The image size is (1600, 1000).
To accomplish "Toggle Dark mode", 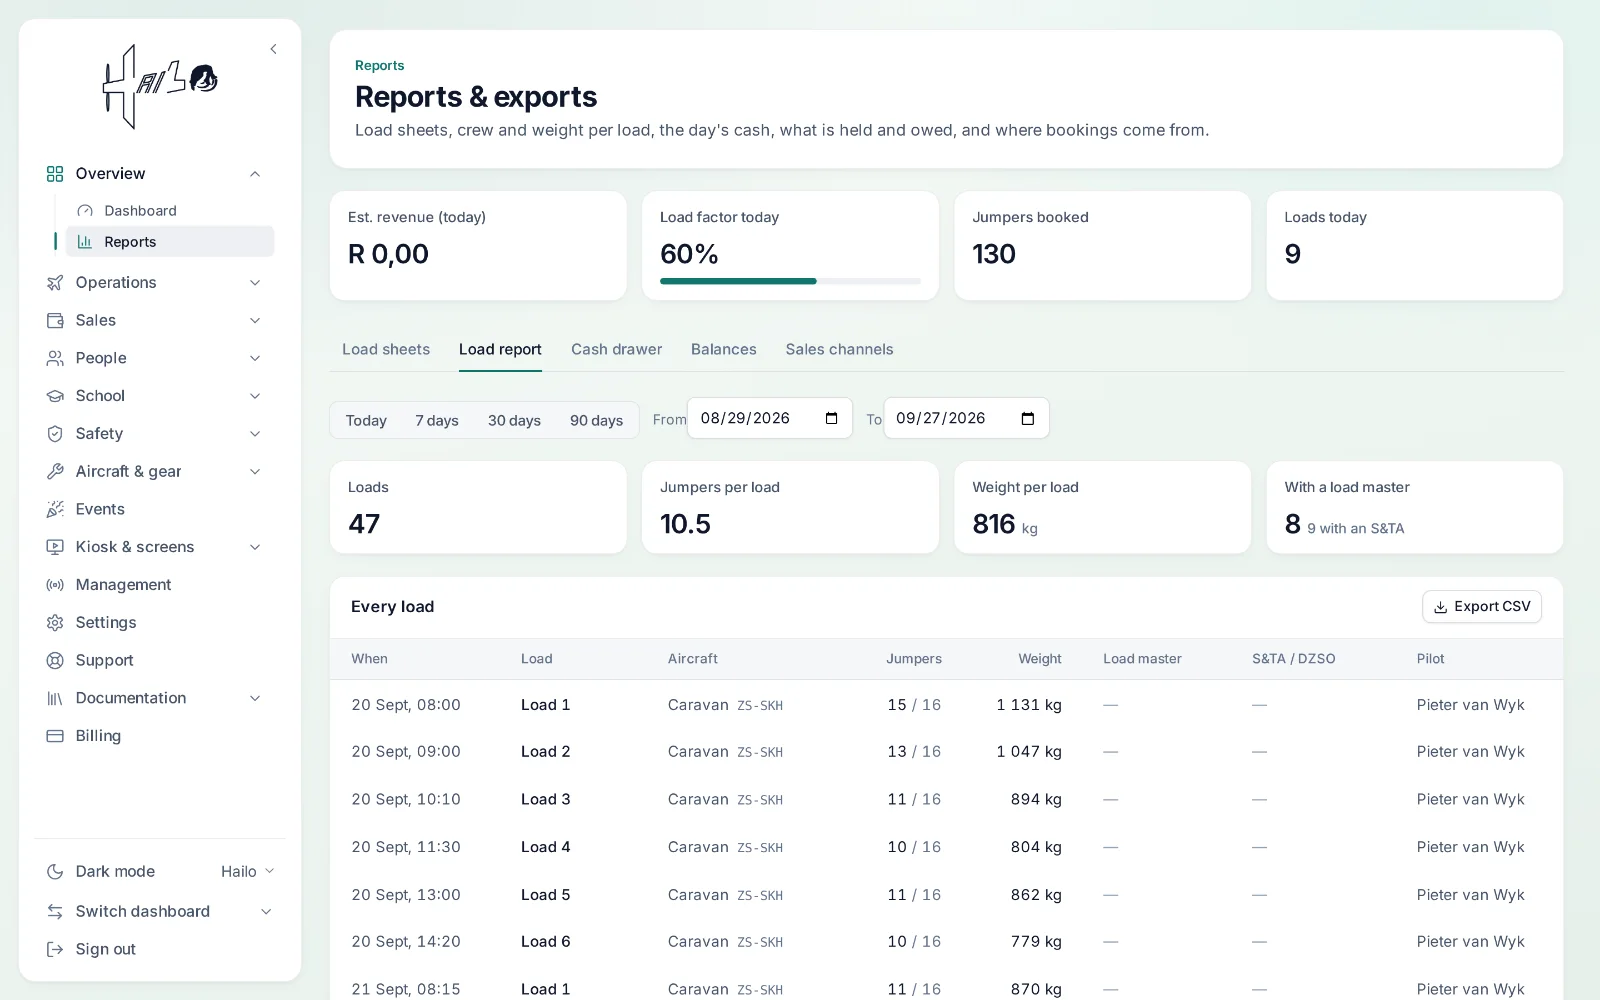I will point(100,872).
